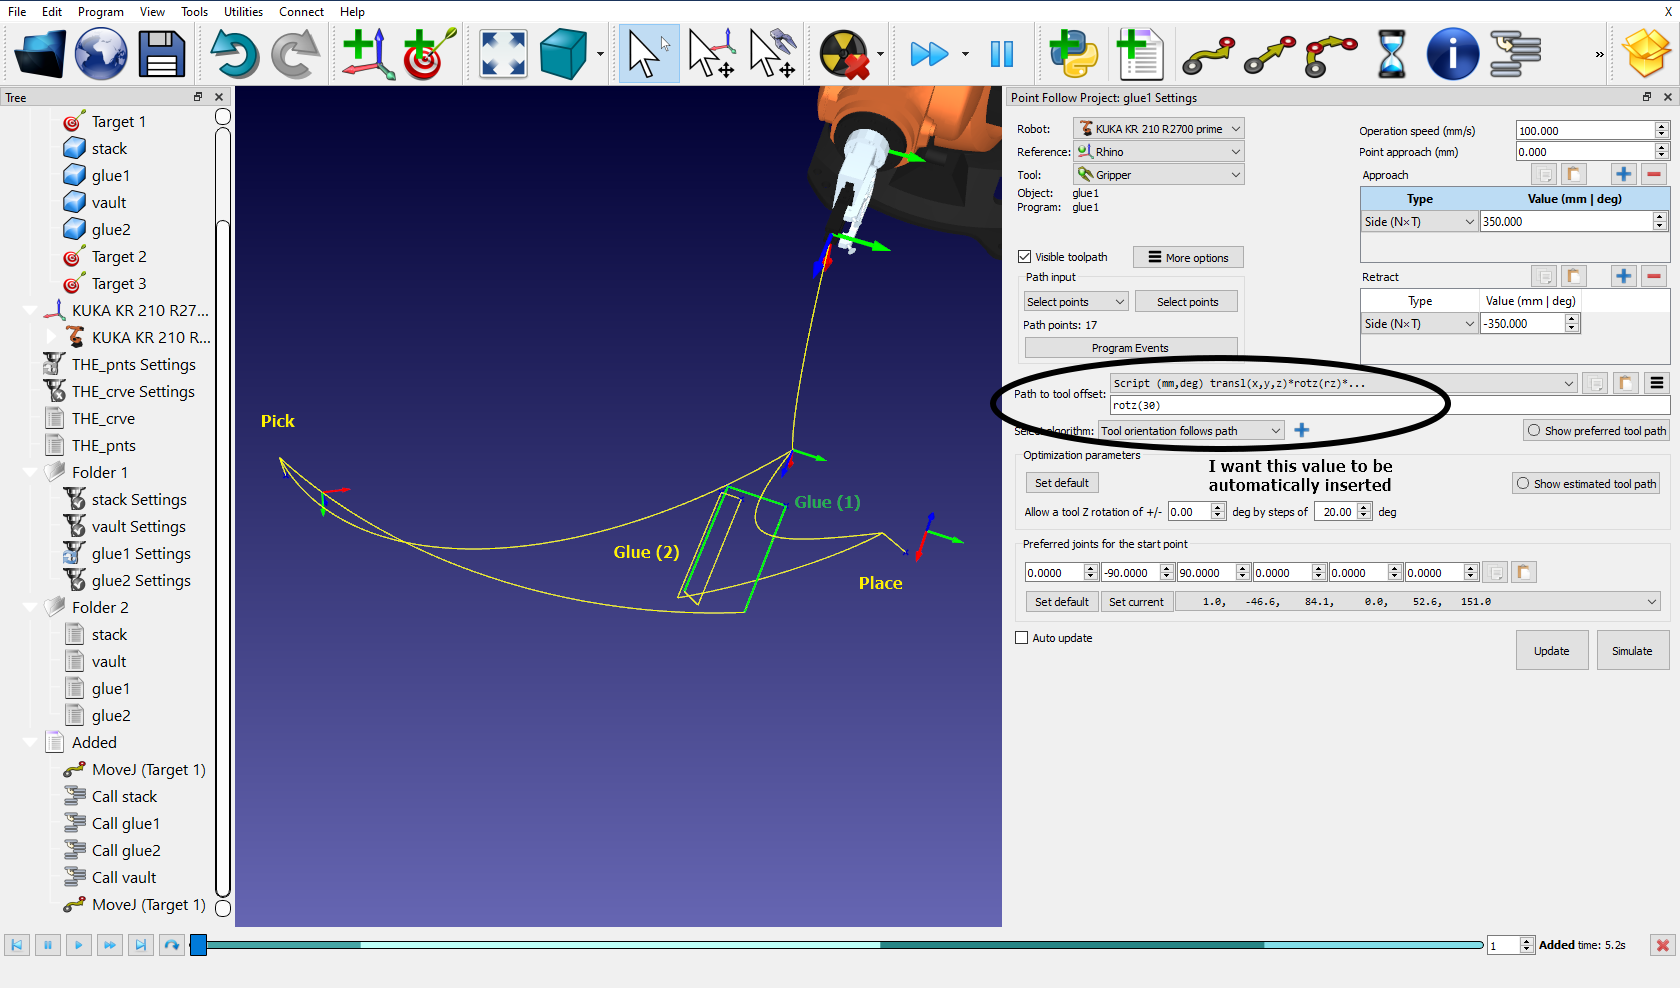Click the Add reference frame icon
The image size is (1680, 988).
[x=367, y=54]
